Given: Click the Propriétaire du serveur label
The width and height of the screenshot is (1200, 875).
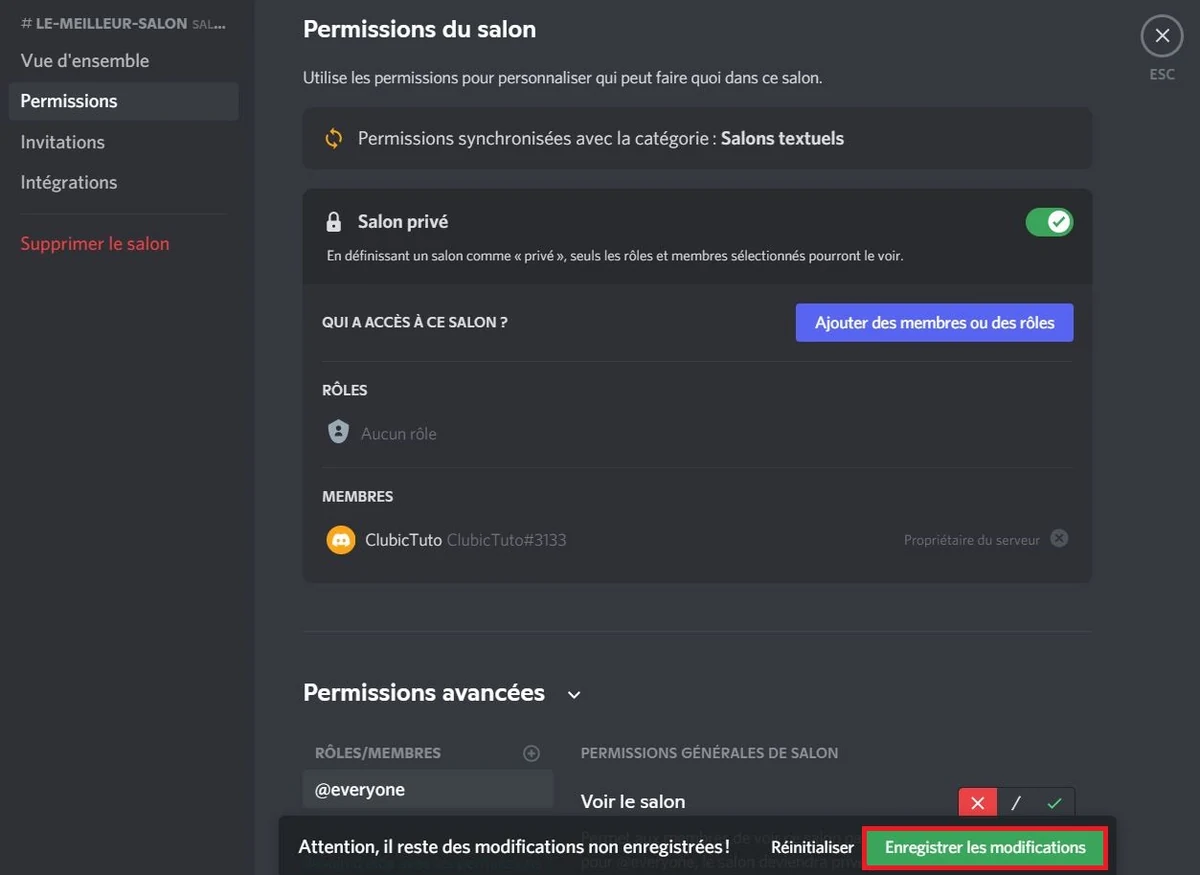Looking at the screenshot, I should [972, 540].
